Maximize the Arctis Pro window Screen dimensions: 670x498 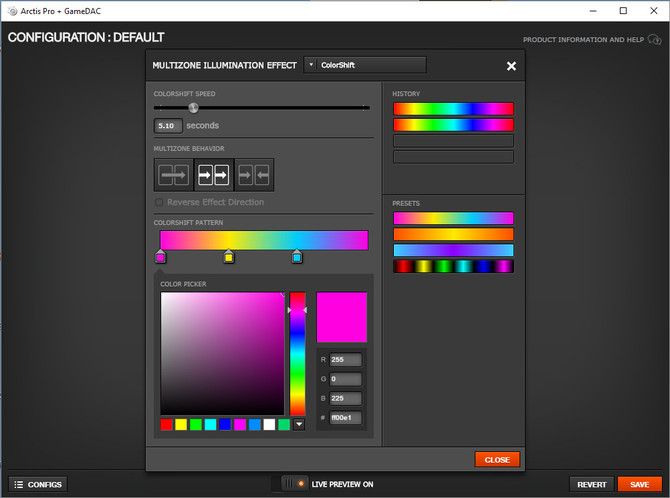click(x=623, y=11)
